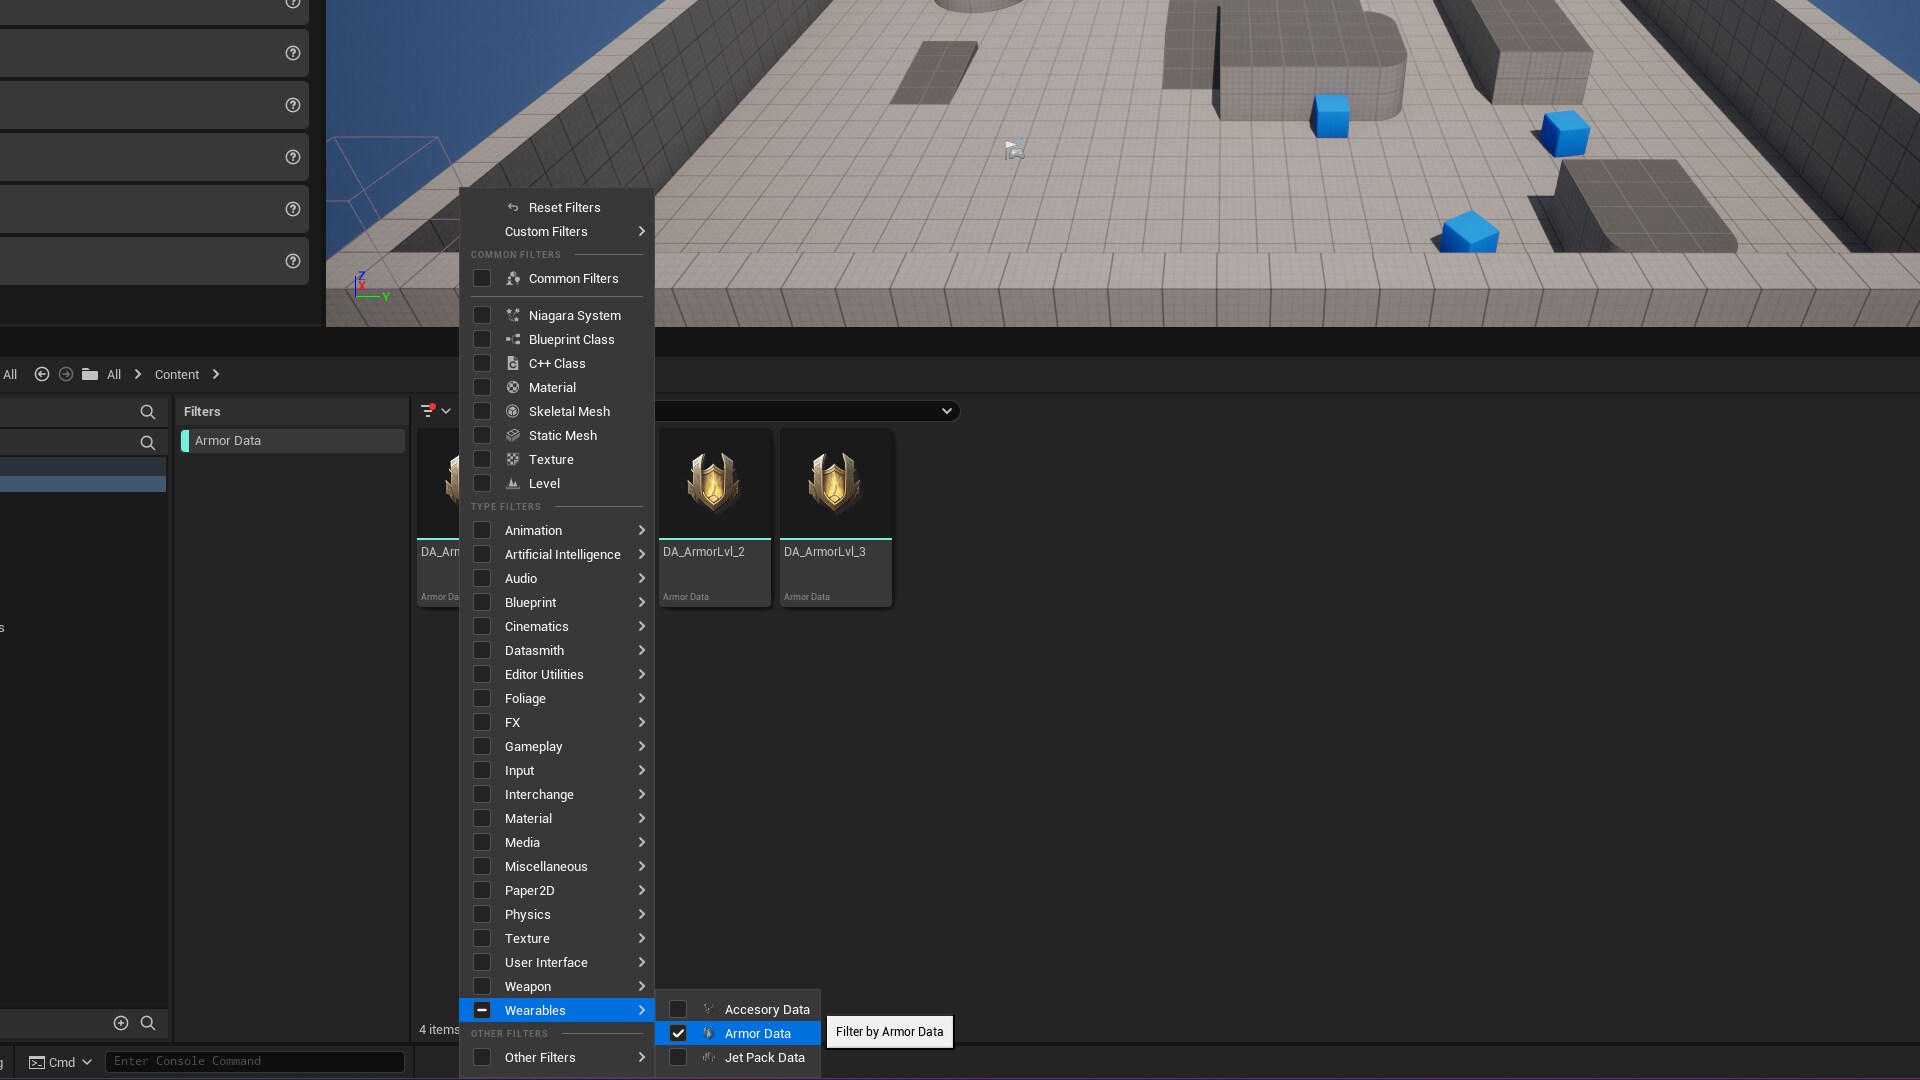Select Weapon in the type filters
The height and width of the screenshot is (1080, 1920).
528,987
